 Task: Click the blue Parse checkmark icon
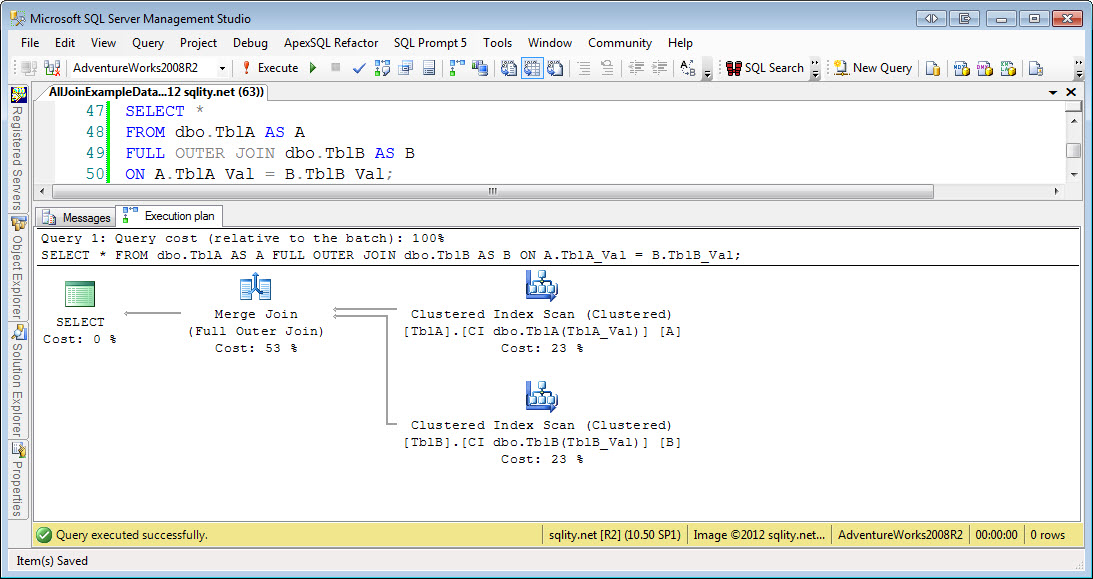tap(359, 68)
